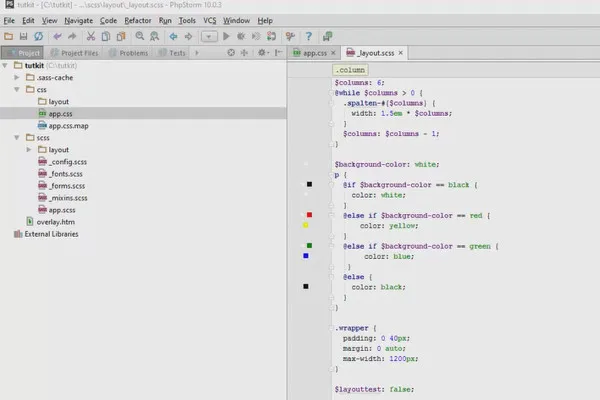The height and width of the screenshot is (400, 600).
Task: Select app.scss file
Action: click(x=57, y=210)
